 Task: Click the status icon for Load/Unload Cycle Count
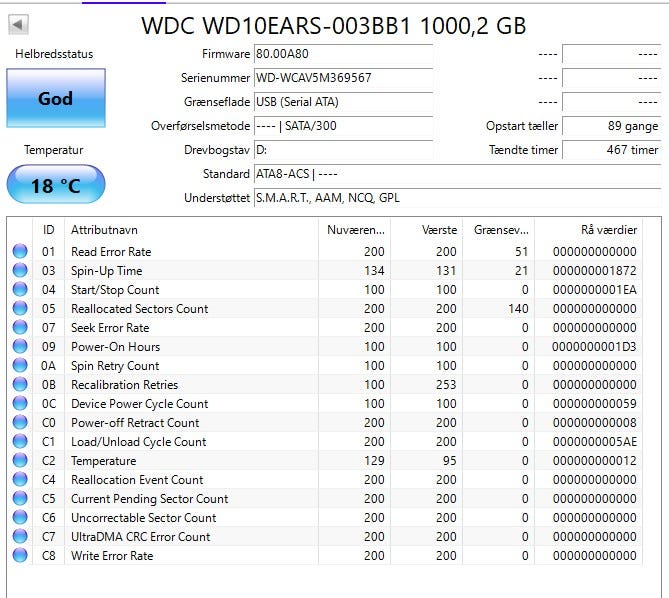[x=20, y=441]
